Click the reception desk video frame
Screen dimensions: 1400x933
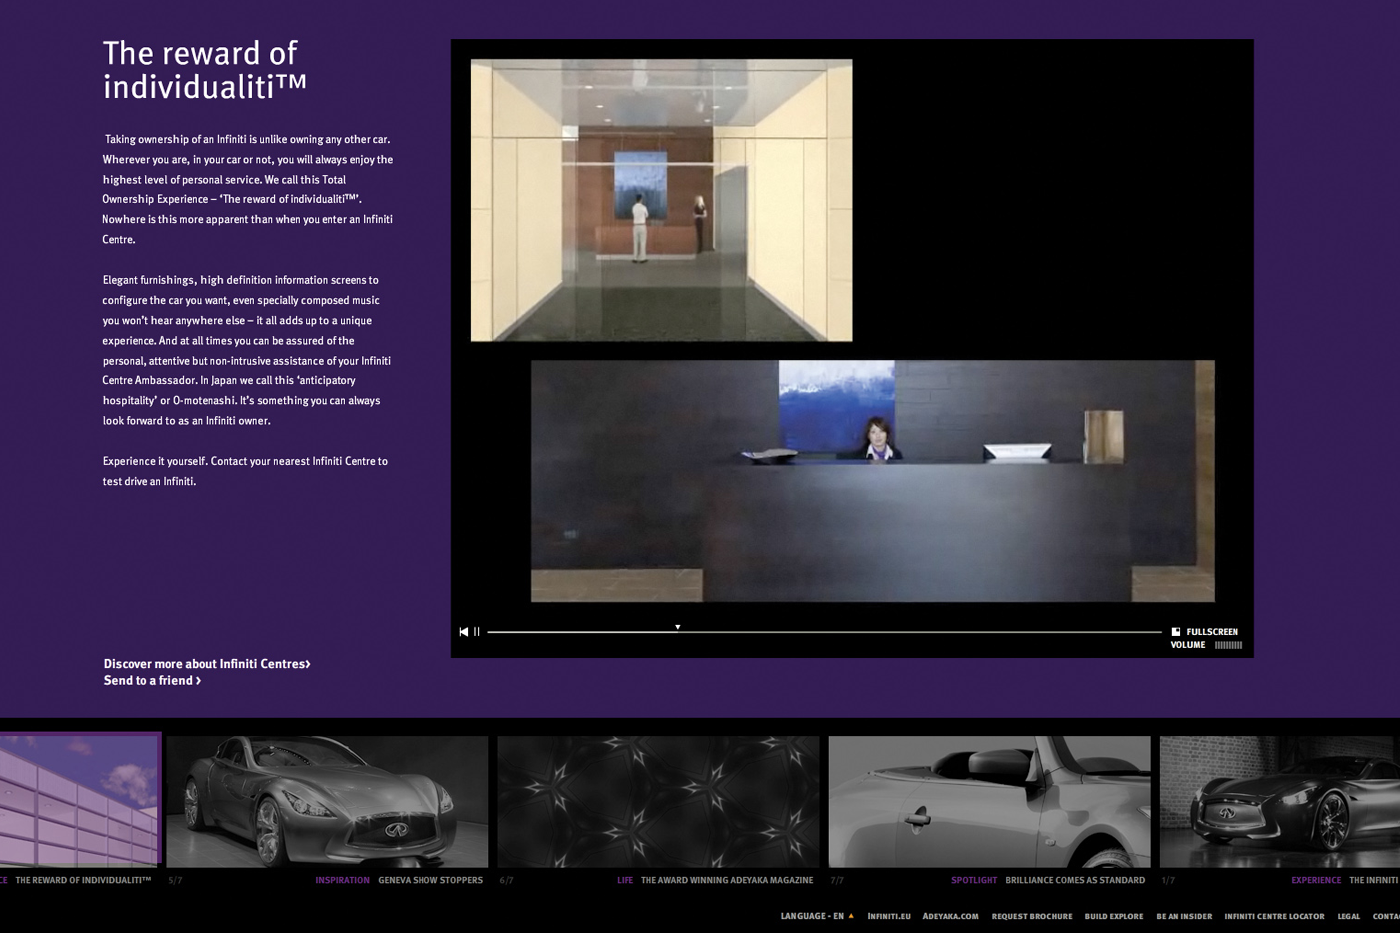pyautogui.click(x=873, y=481)
